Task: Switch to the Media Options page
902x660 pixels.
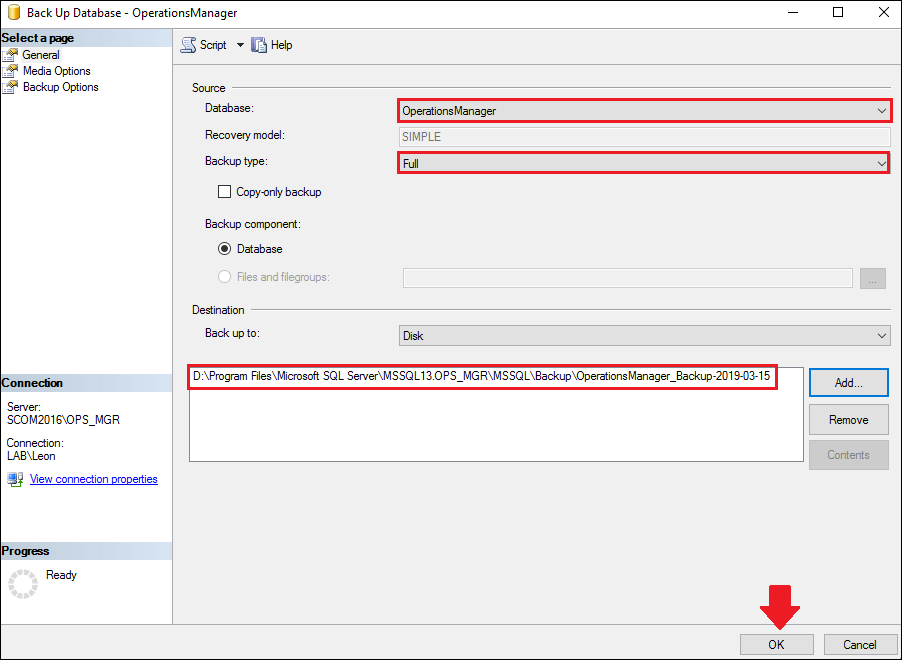Action: point(56,71)
